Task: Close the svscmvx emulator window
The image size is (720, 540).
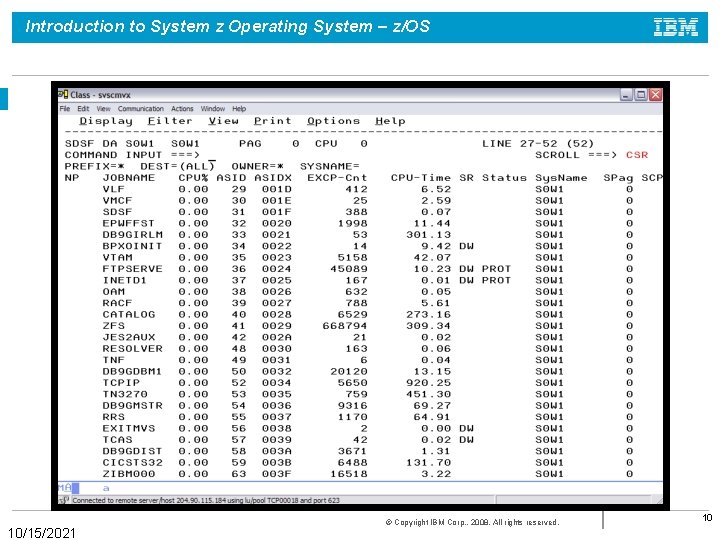Action: [655, 95]
